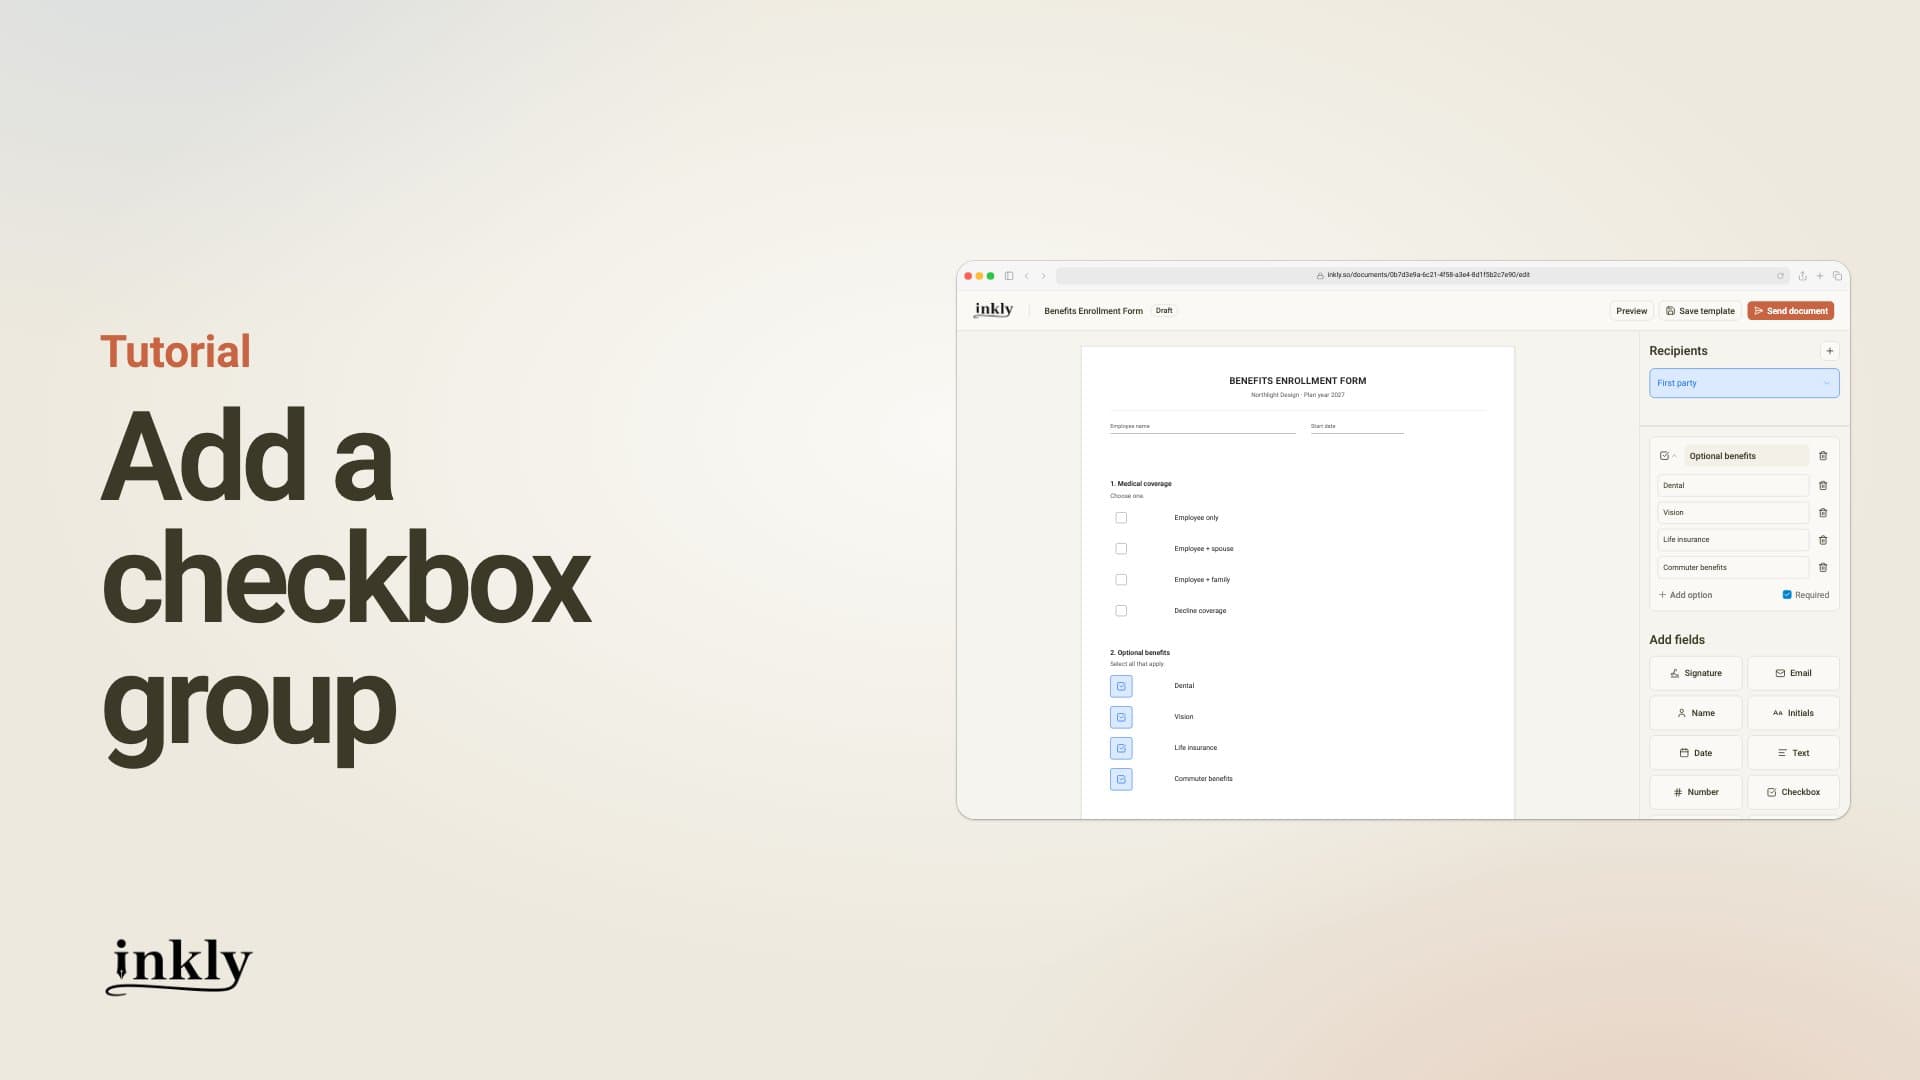Open document Preview
This screenshot has height=1080, width=1920.
(x=1631, y=311)
